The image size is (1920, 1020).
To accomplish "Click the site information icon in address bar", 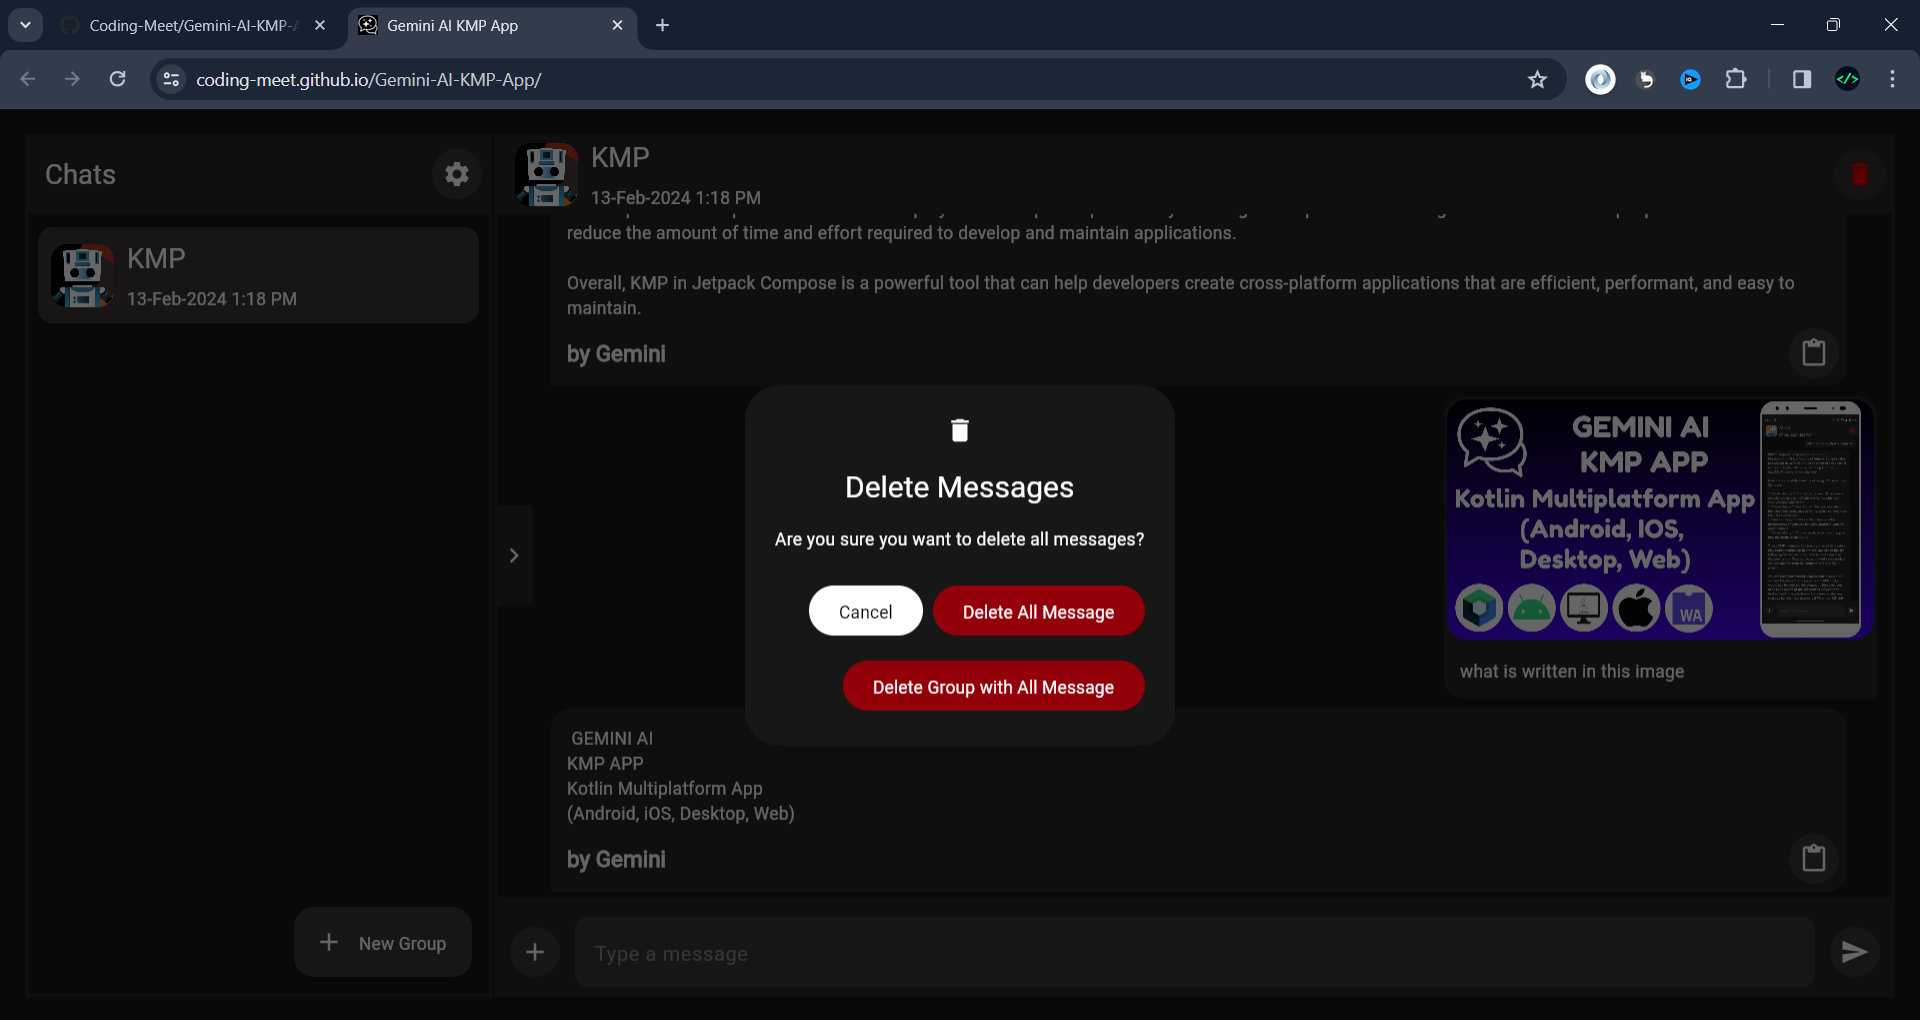I will tap(171, 79).
